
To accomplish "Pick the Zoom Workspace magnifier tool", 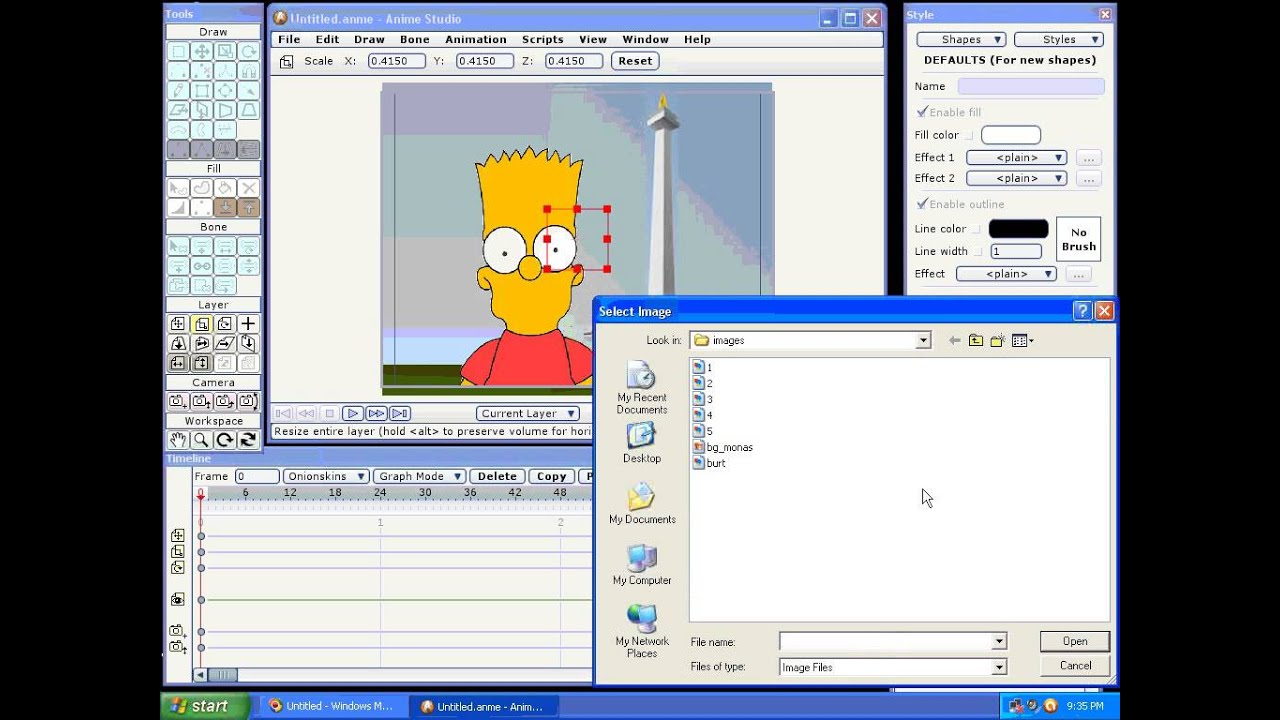I will pos(201,440).
